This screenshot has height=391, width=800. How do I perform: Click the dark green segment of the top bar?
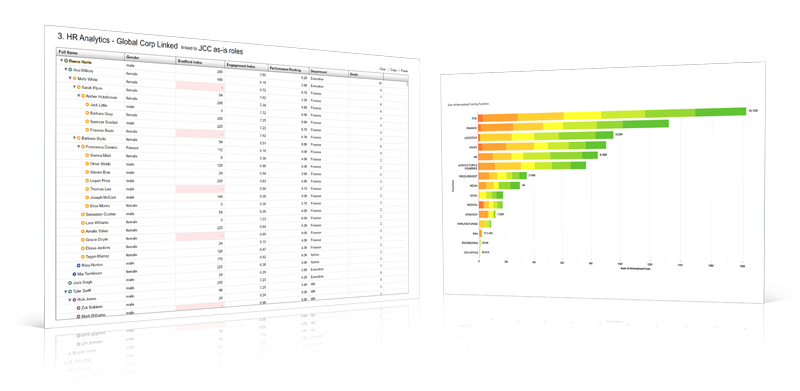[720, 112]
